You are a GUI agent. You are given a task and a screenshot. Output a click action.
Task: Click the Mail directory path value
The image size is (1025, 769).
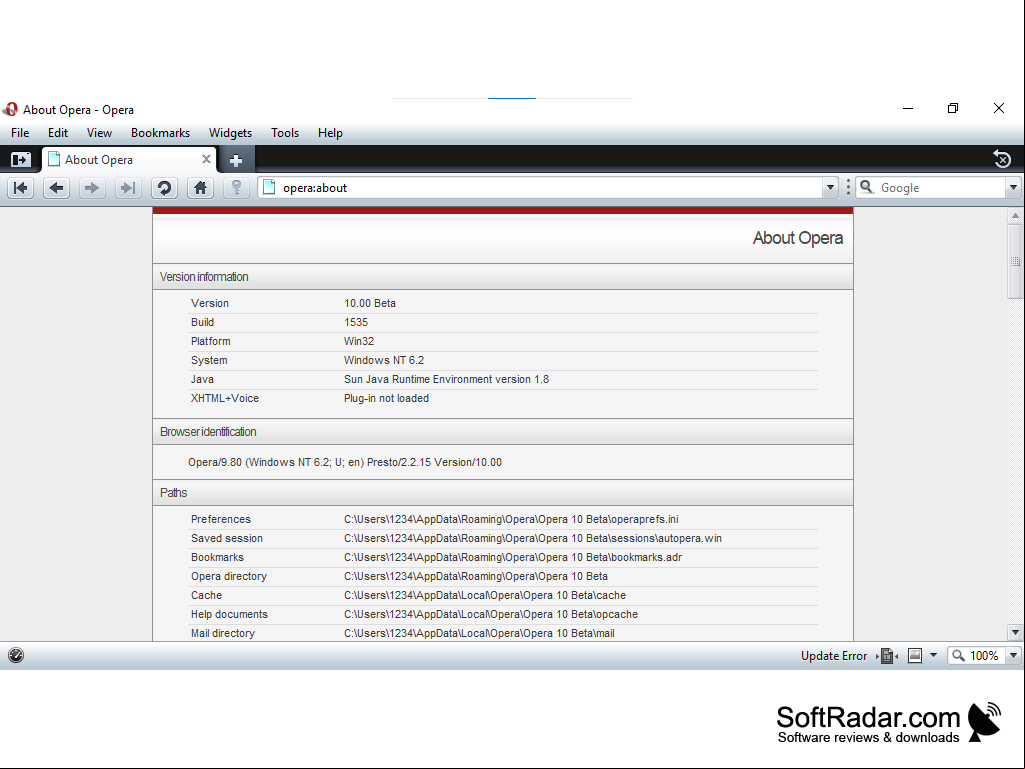pyautogui.click(x=479, y=633)
